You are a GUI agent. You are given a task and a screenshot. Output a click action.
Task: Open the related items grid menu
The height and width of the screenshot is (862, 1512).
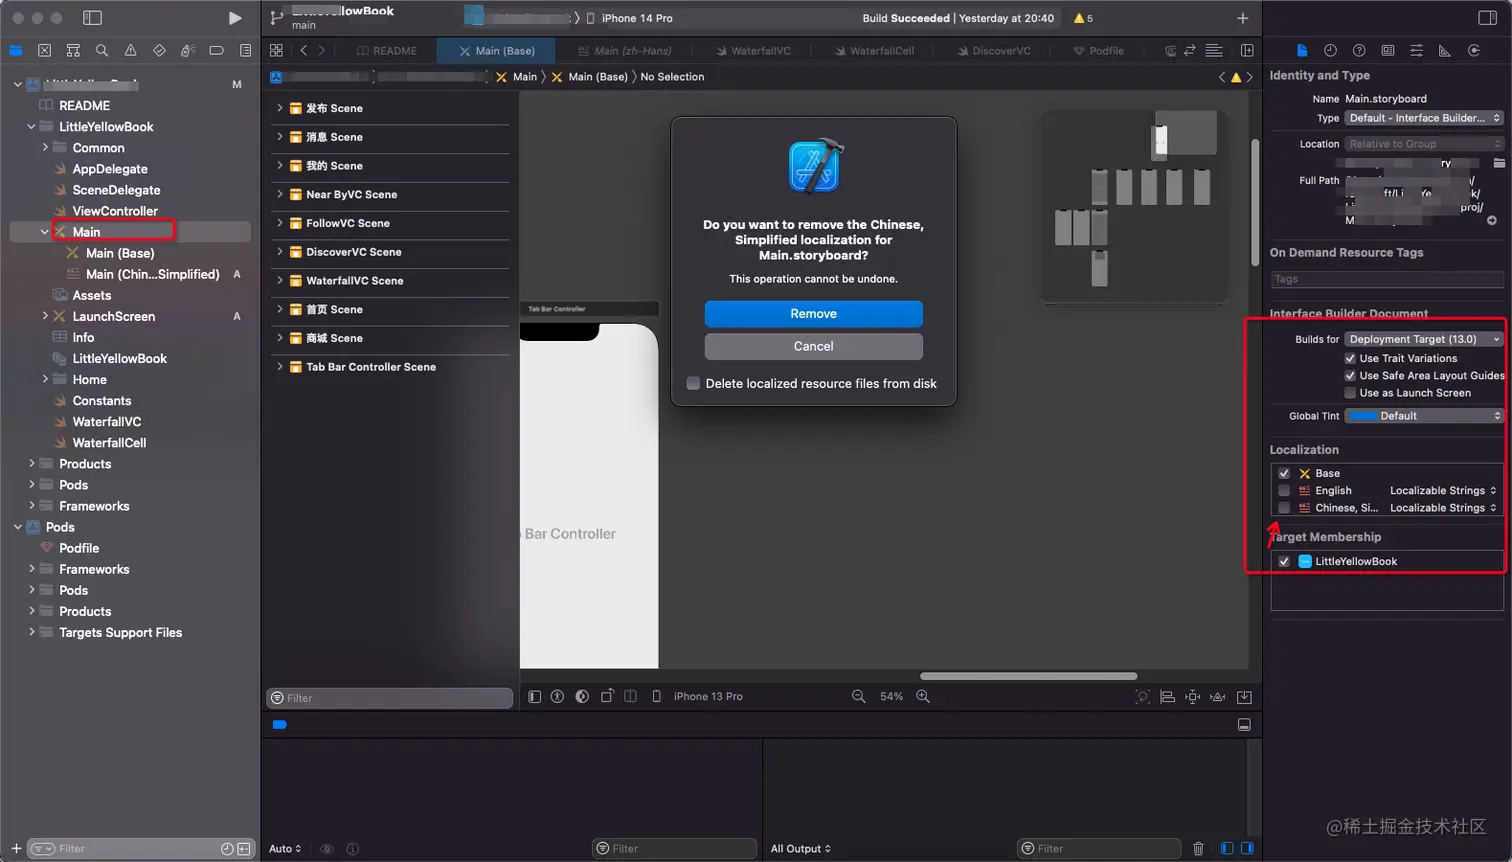tap(276, 50)
